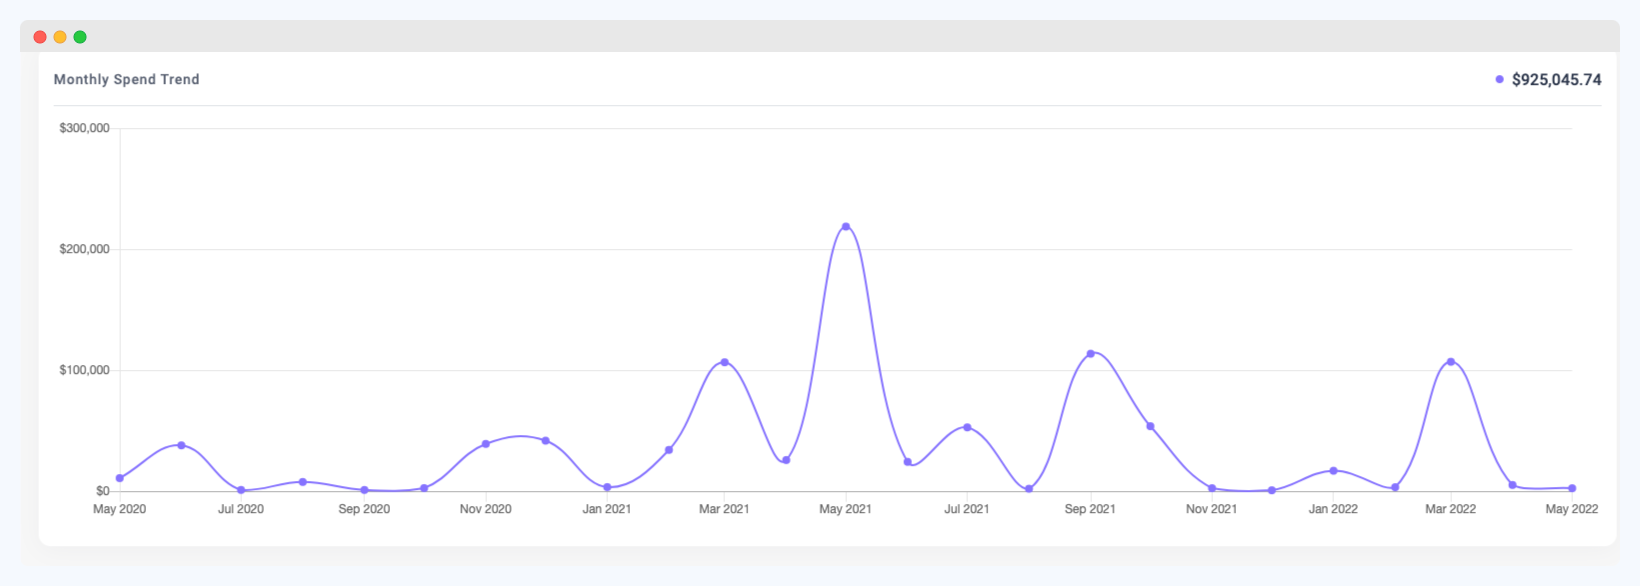Screen dimensions: 1640x586
Task: Click the $300,000 y-axis label
Action: coord(84,128)
